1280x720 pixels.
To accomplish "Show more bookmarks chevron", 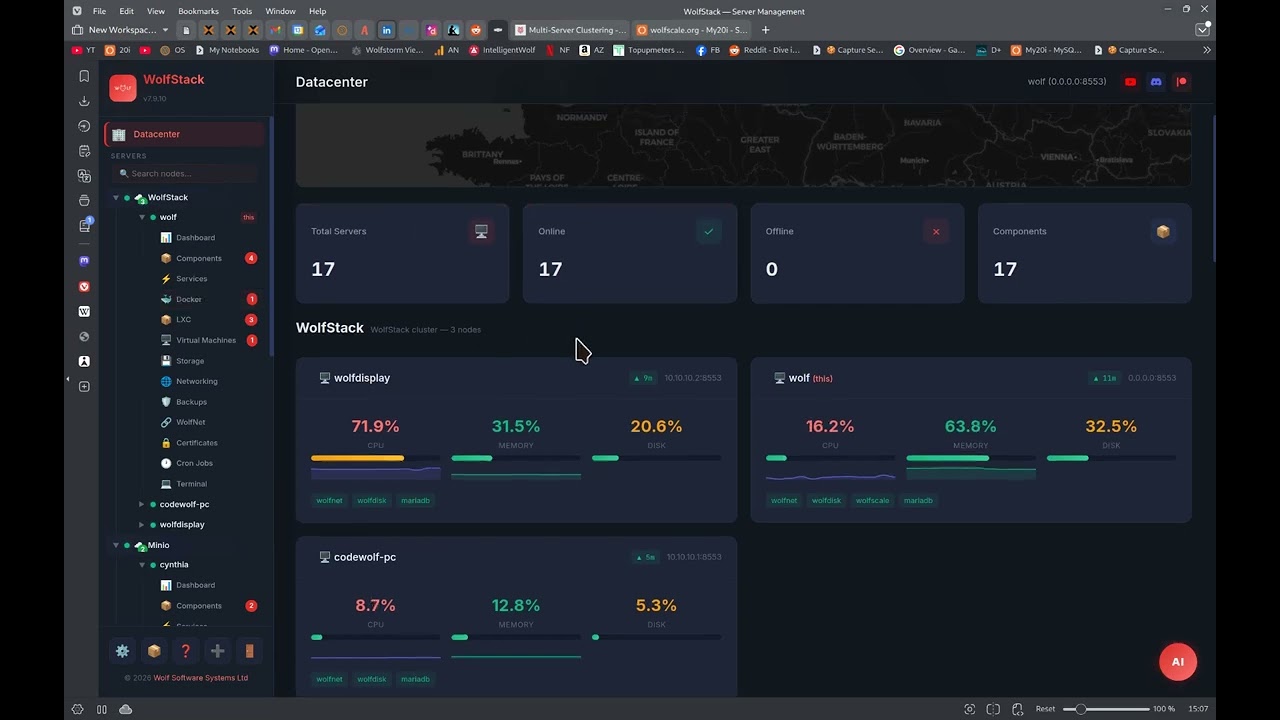I will pos(1206,50).
